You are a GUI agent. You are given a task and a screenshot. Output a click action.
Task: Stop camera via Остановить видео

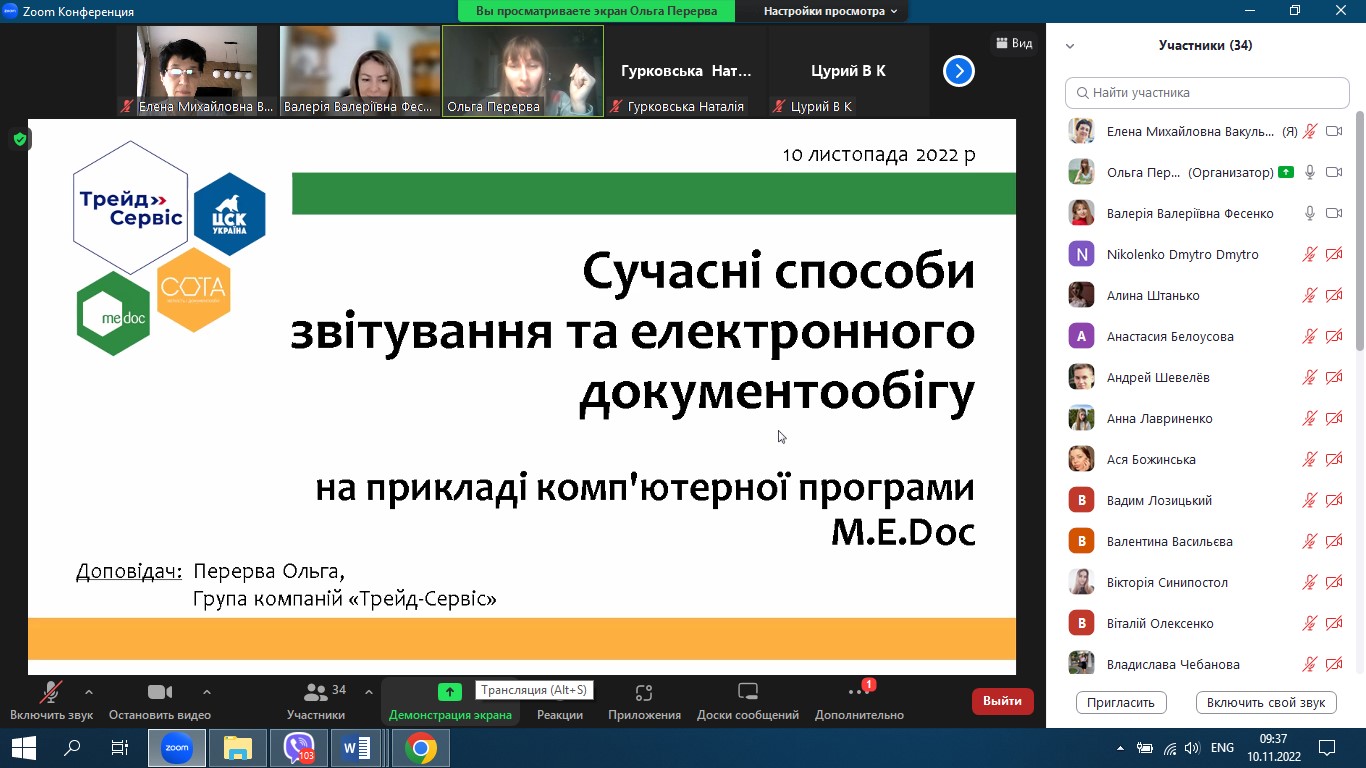pyautogui.click(x=160, y=701)
